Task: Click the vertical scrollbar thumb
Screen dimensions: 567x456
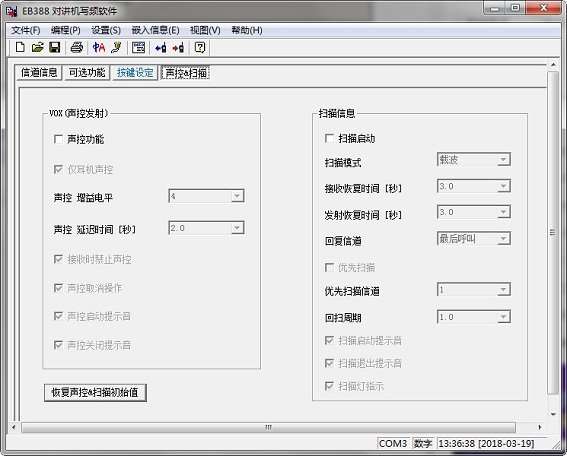Action: click(x=553, y=232)
